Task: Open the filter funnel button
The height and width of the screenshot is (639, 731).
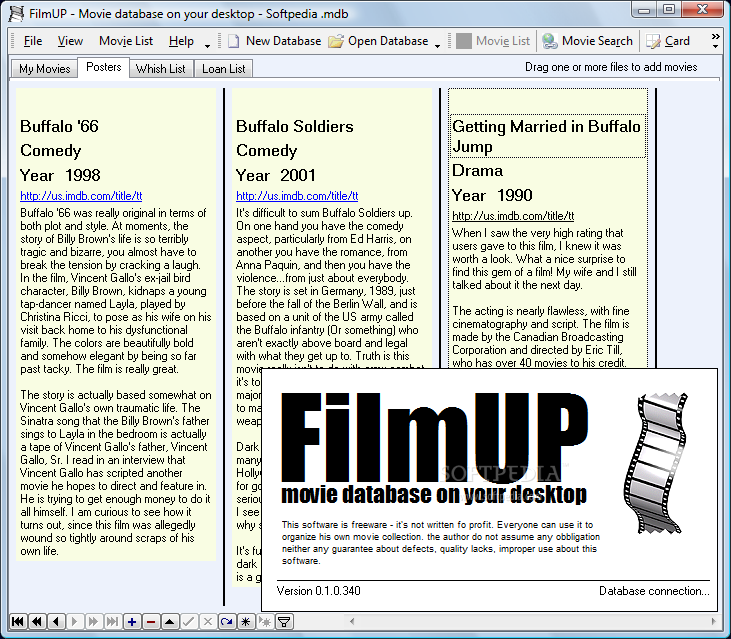Action: pyautogui.click(x=284, y=621)
